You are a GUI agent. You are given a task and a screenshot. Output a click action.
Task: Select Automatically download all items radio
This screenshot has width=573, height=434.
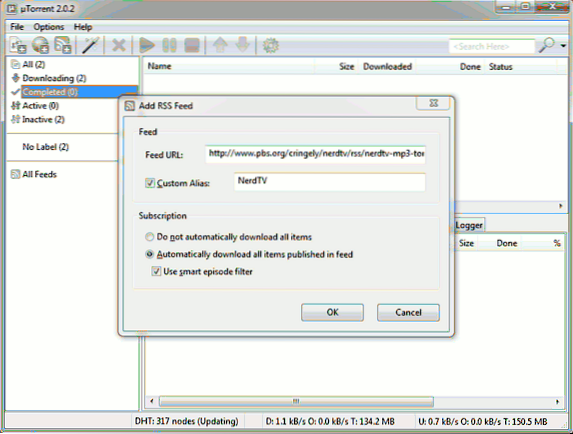pyautogui.click(x=149, y=254)
